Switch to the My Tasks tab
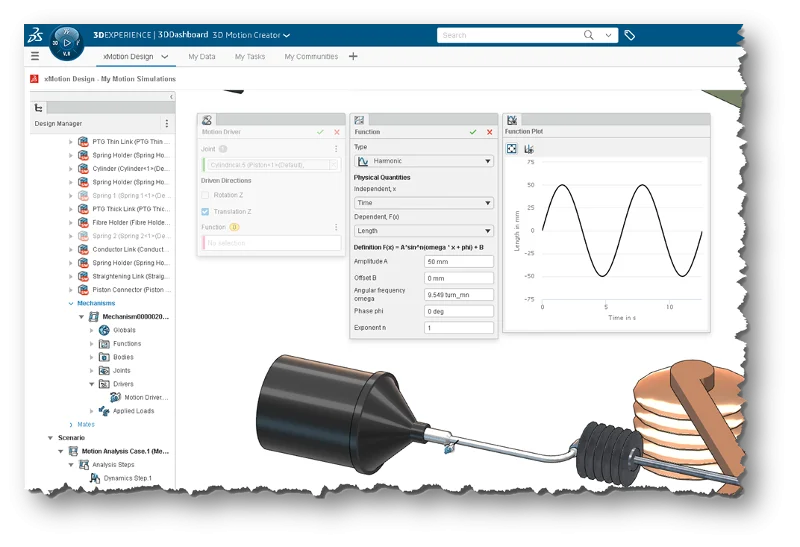800x547 pixels. coord(250,57)
